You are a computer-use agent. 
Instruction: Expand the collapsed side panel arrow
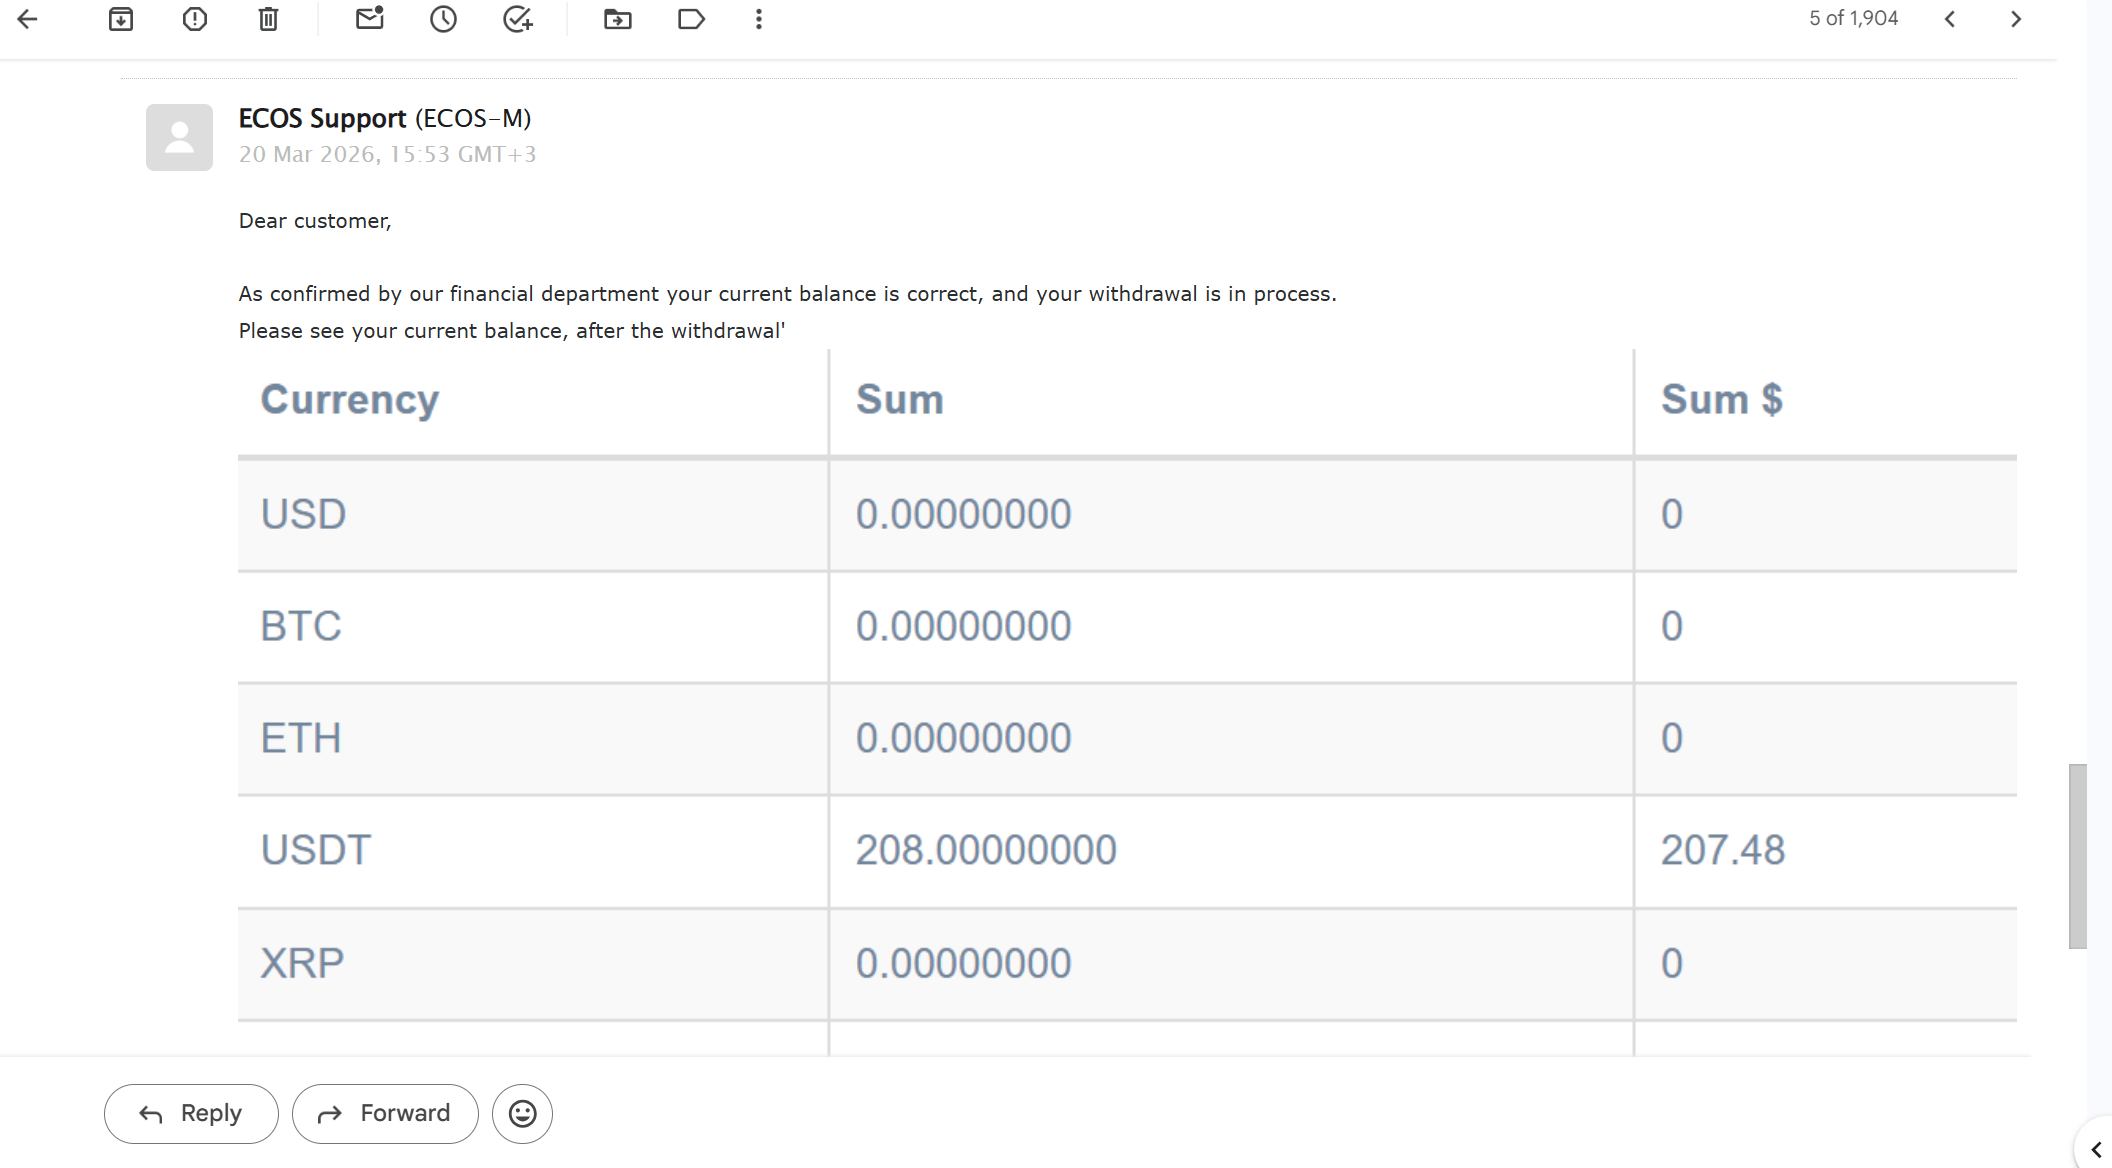click(2096, 1150)
